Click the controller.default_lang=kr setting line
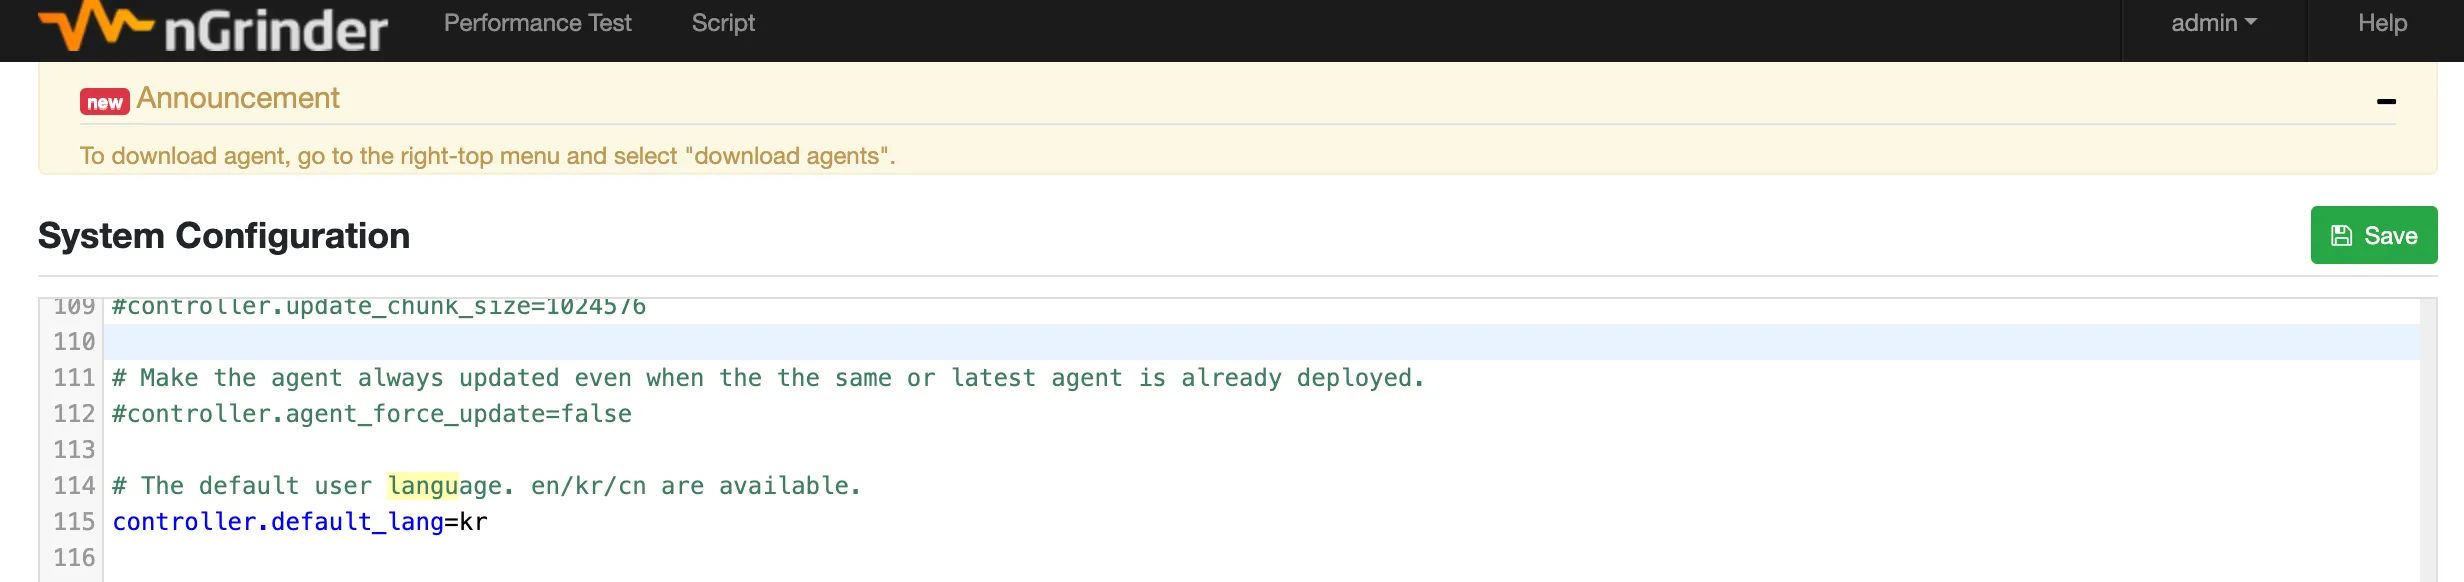Viewport: 2464px width, 582px height. pos(300,522)
